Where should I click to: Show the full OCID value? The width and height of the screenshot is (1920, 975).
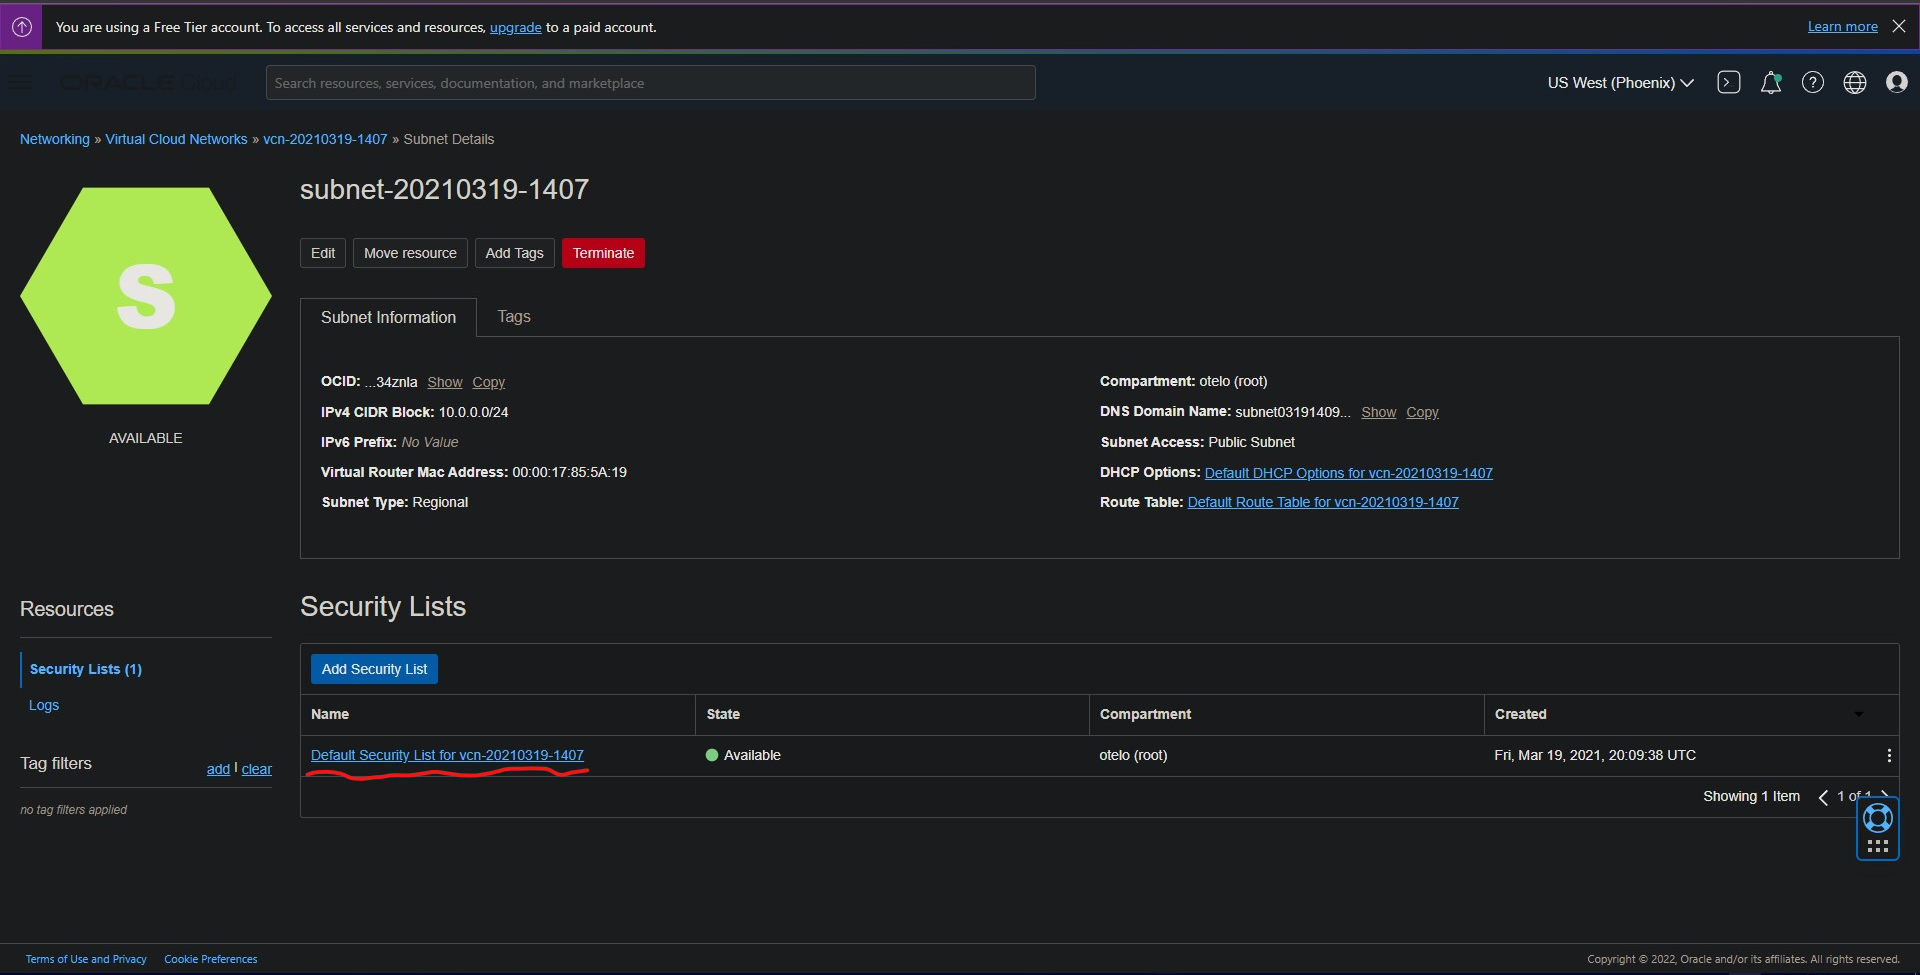point(445,382)
